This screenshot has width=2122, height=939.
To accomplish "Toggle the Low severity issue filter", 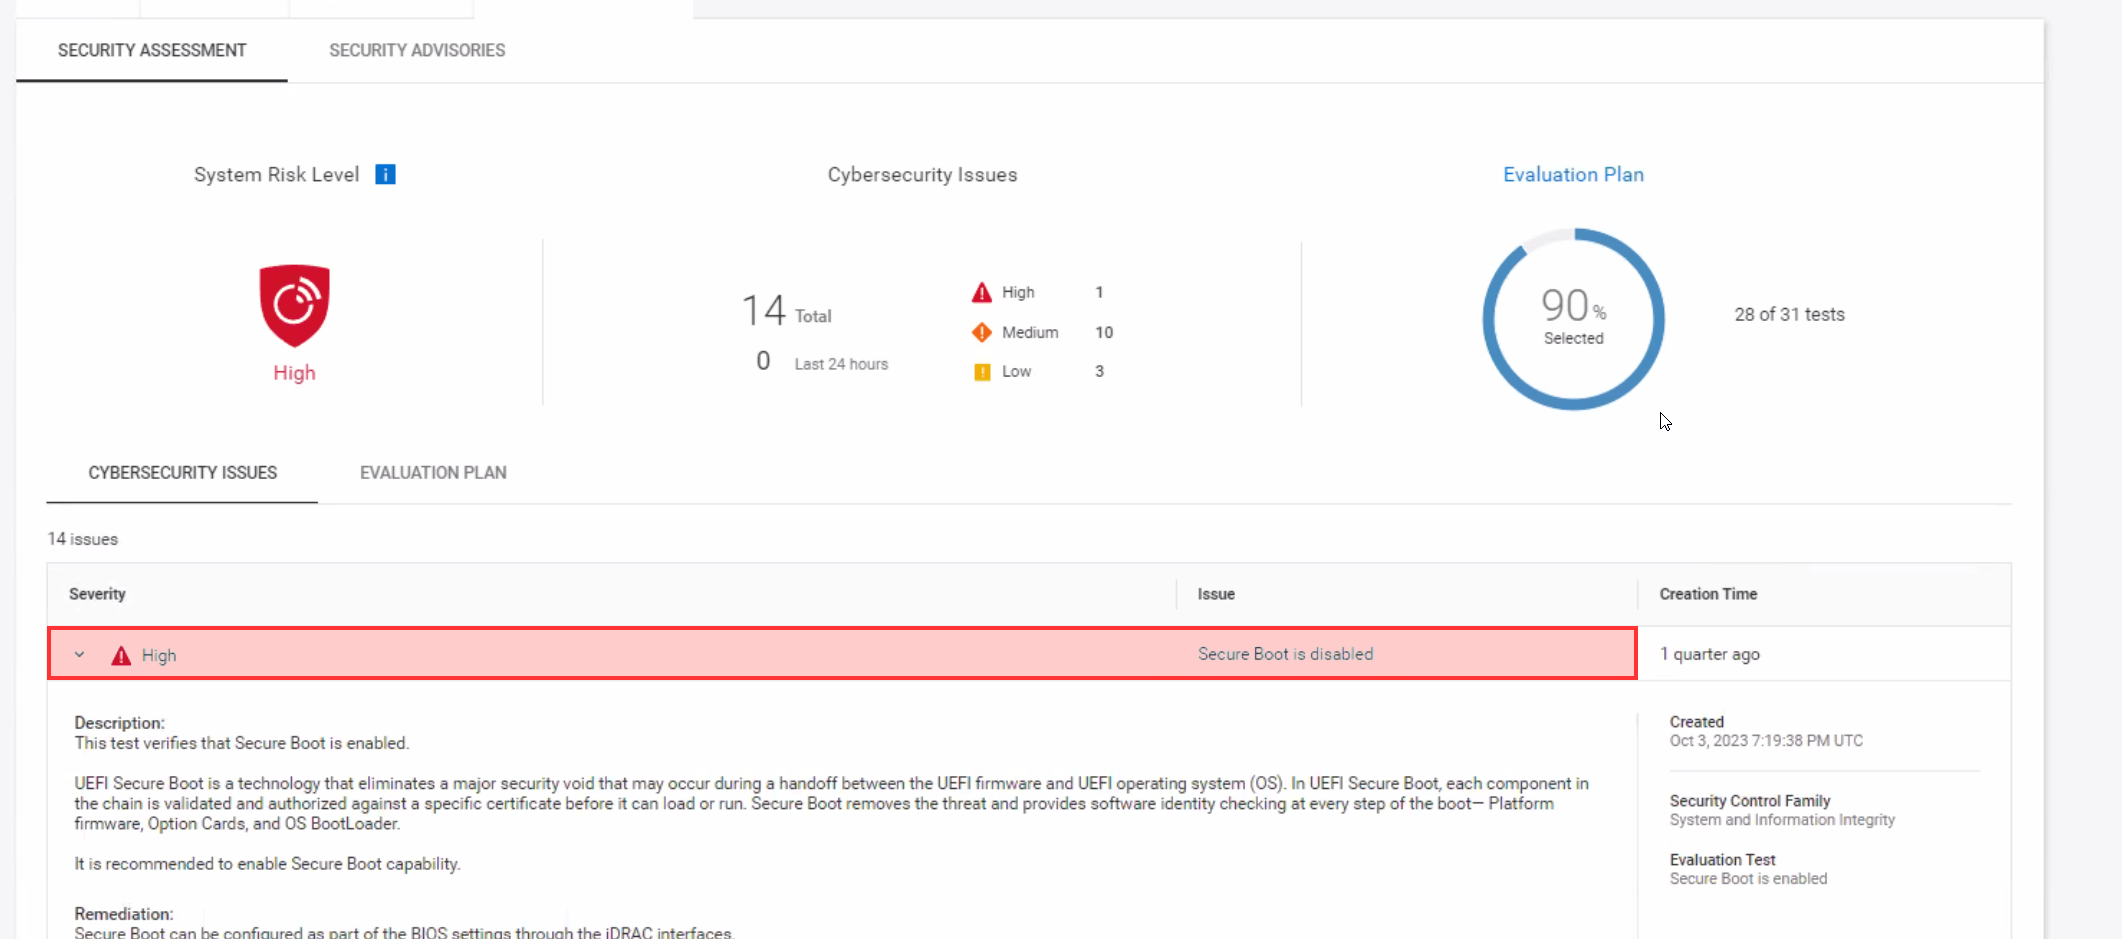I will coord(1015,371).
